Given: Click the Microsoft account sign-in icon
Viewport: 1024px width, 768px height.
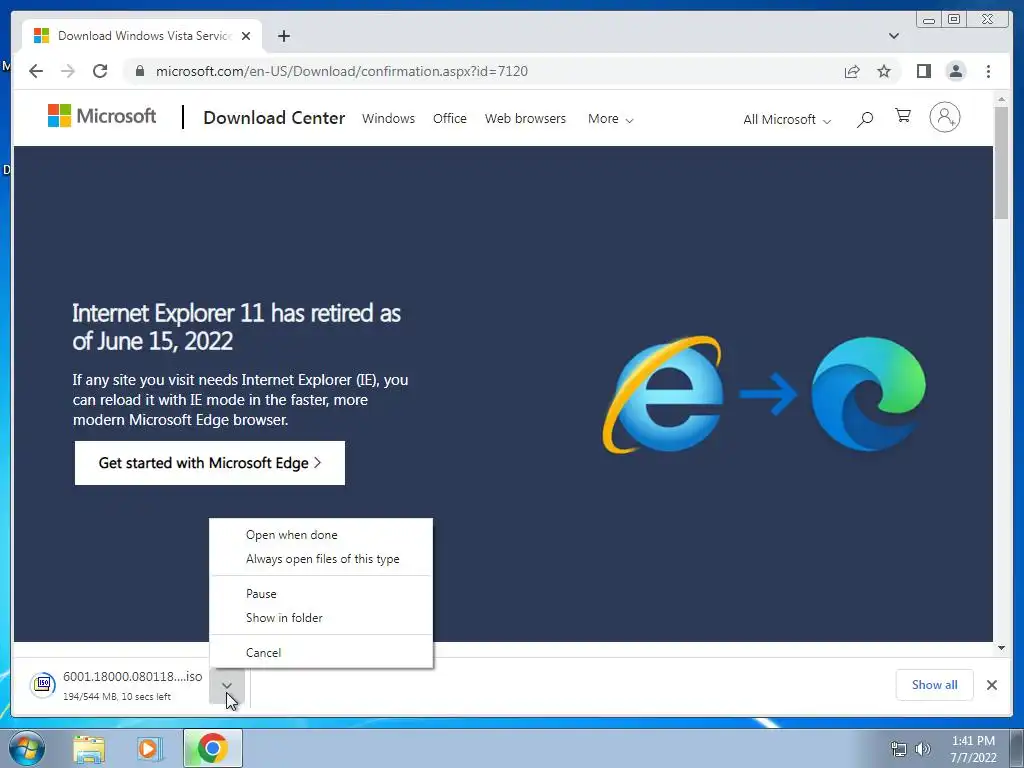Looking at the screenshot, I should point(944,118).
